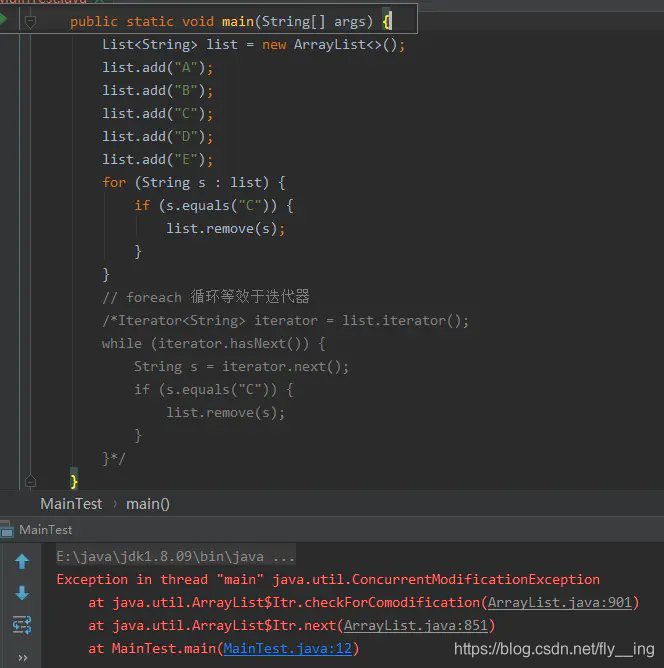664x668 pixels.
Task: Expand more console tools double-chevron
Action: click(x=23, y=658)
